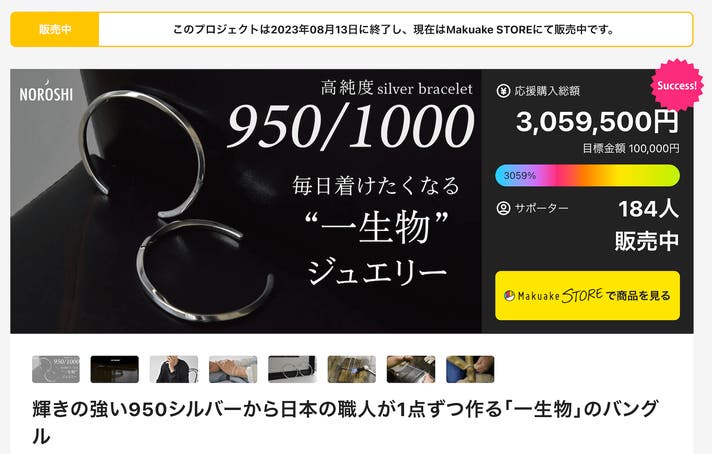The height and width of the screenshot is (454, 712).
Task: Click the main silver bangle hero image
Action: (246, 201)
